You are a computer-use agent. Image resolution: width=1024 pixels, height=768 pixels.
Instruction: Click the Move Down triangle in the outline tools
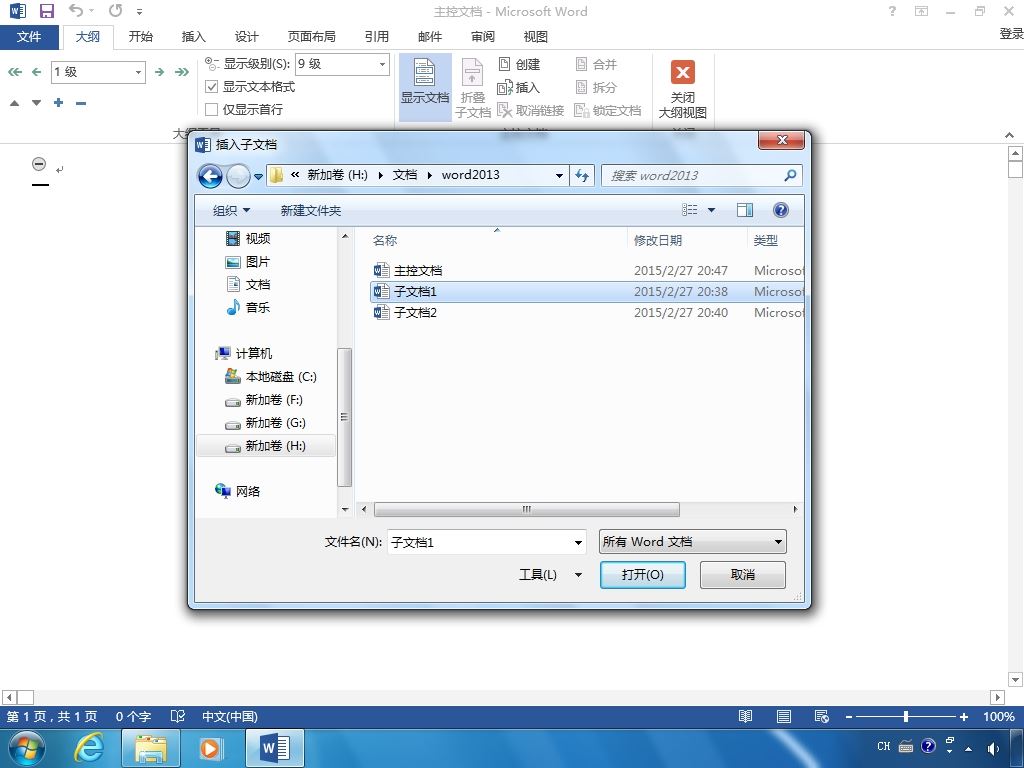tap(37, 103)
